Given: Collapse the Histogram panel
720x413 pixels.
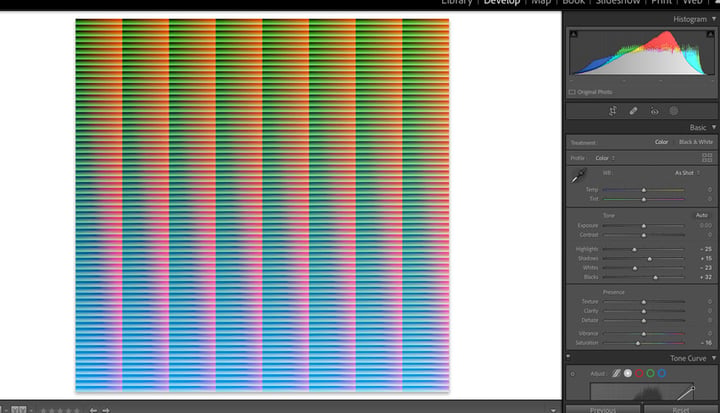Looking at the screenshot, I should click(714, 19).
